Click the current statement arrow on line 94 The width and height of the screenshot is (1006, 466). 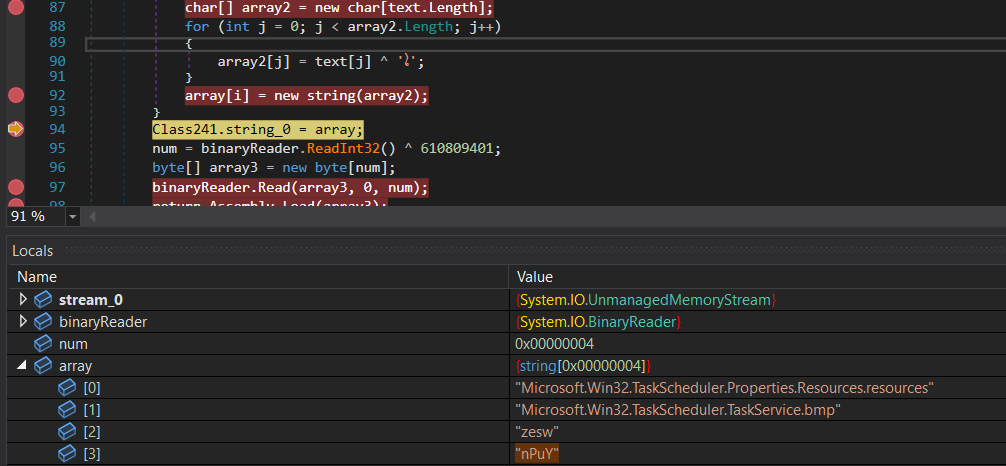[x=15, y=129]
